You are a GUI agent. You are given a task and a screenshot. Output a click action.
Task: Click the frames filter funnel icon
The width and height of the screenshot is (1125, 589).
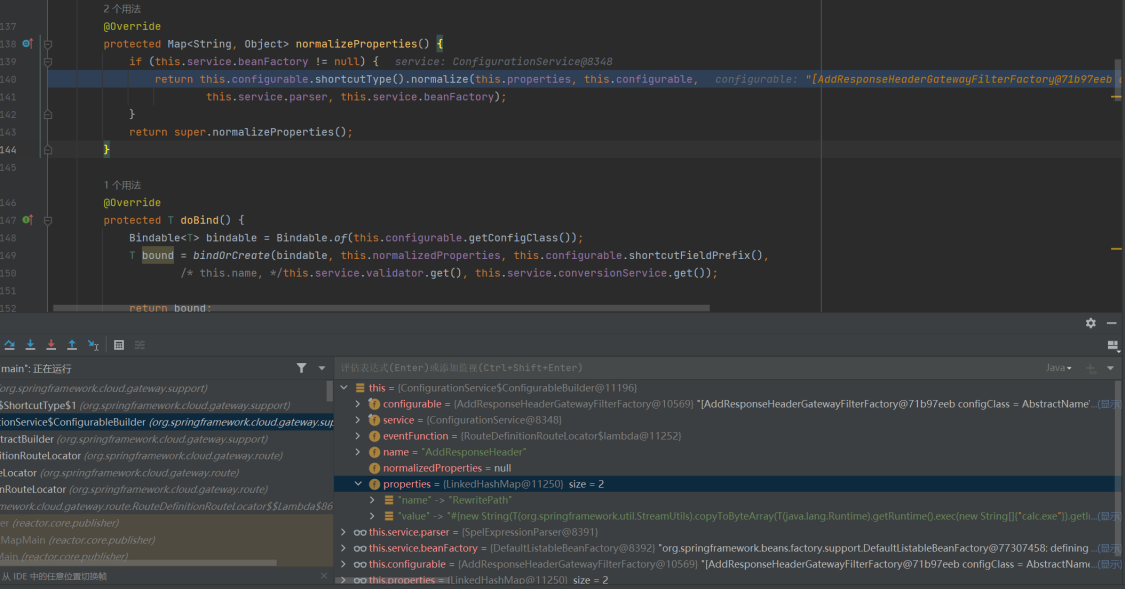[301, 368]
